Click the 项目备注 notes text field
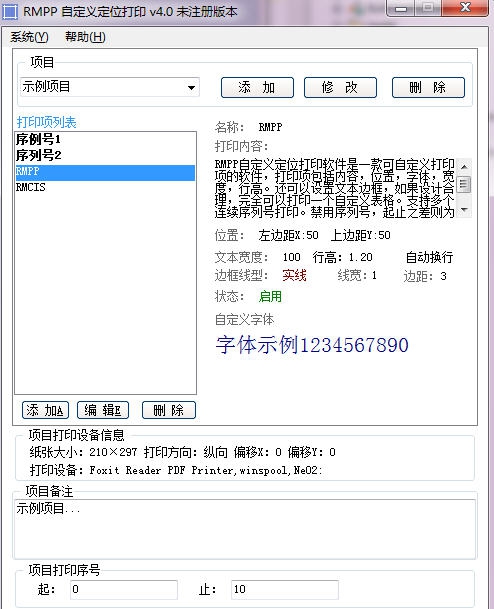Image resolution: width=494 pixels, height=609 pixels. (x=245, y=529)
